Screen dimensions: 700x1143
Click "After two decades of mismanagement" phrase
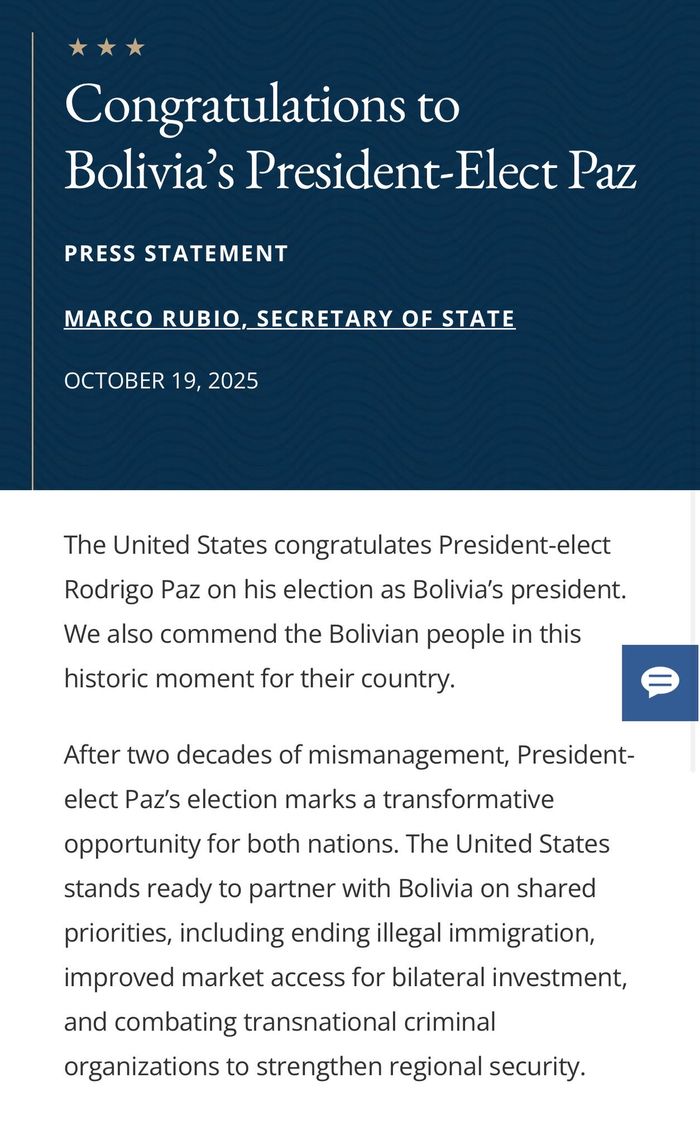[x=286, y=755]
